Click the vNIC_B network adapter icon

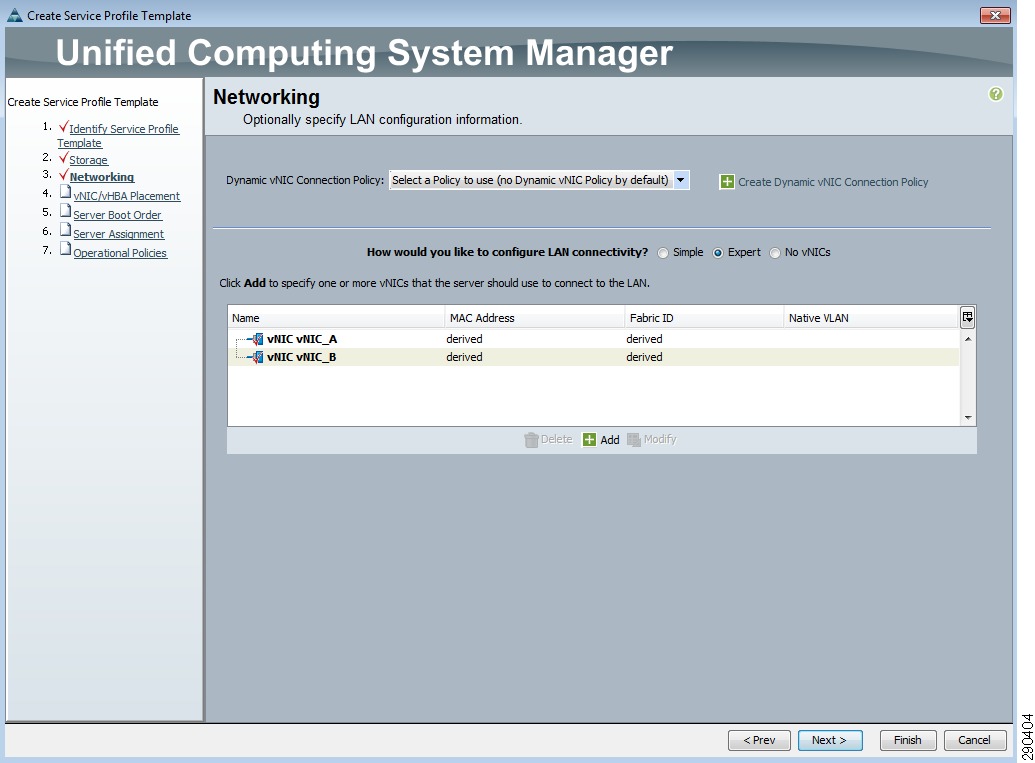(256, 357)
